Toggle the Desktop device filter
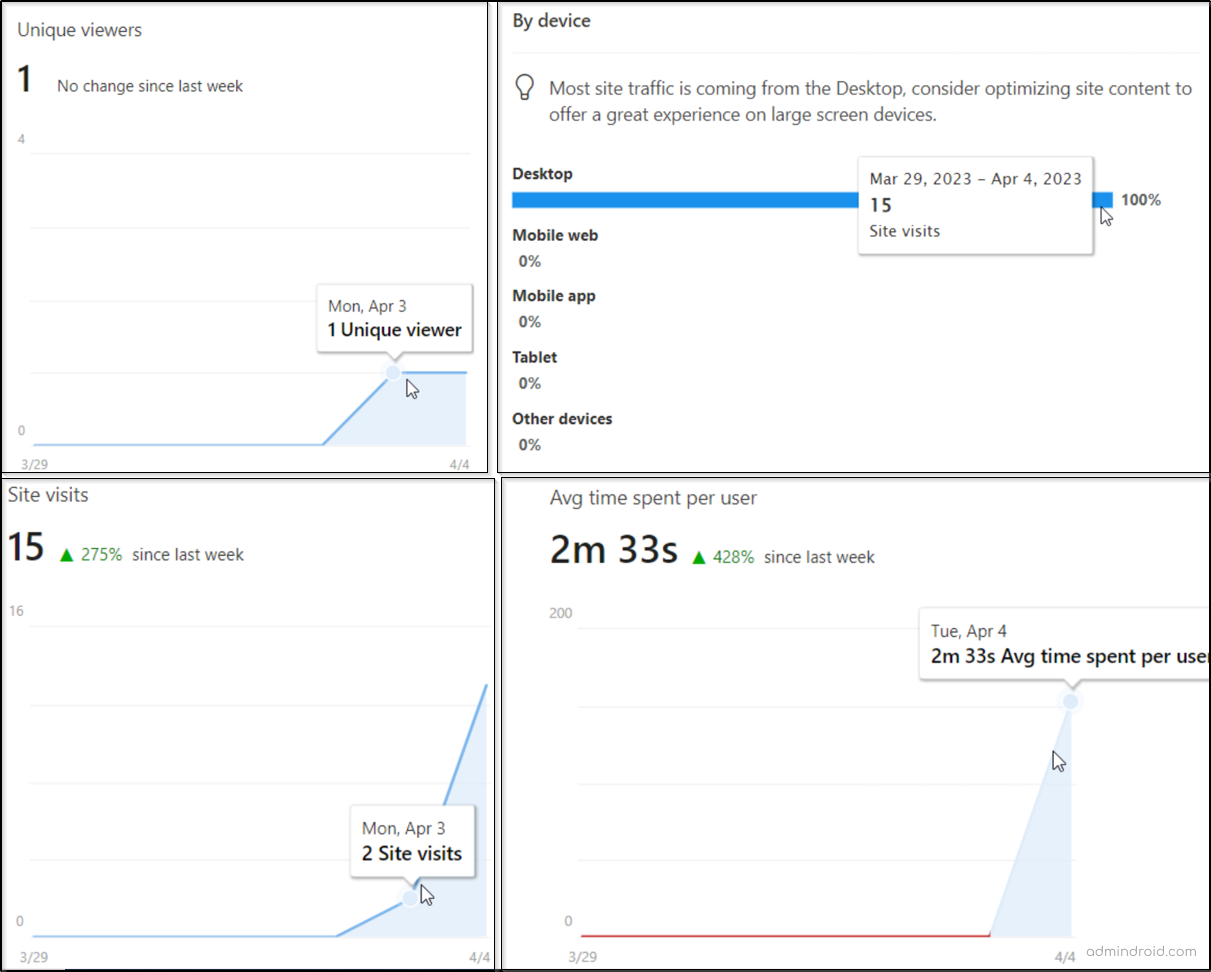Image resolution: width=1211 pixels, height=972 pixels. (542, 173)
